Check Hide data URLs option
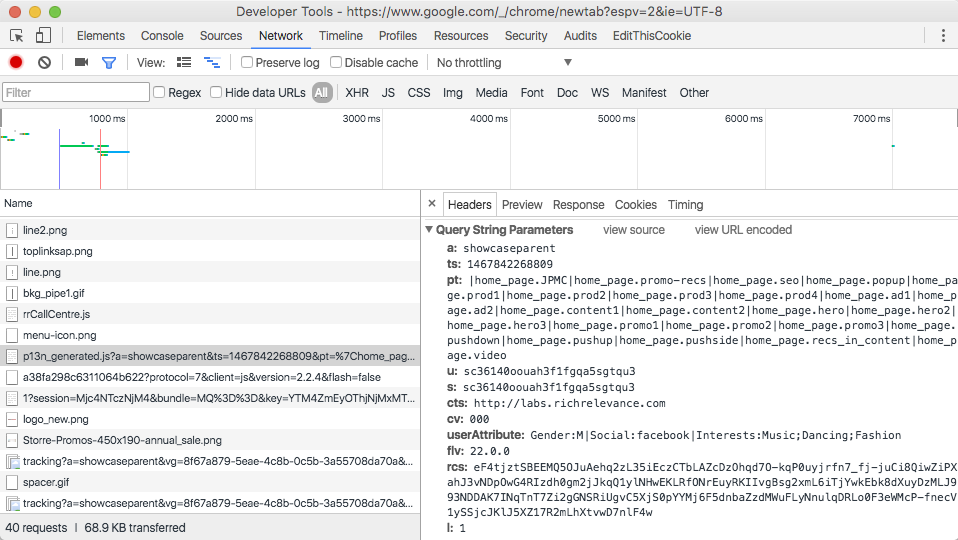958x540 pixels. (216, 92)
